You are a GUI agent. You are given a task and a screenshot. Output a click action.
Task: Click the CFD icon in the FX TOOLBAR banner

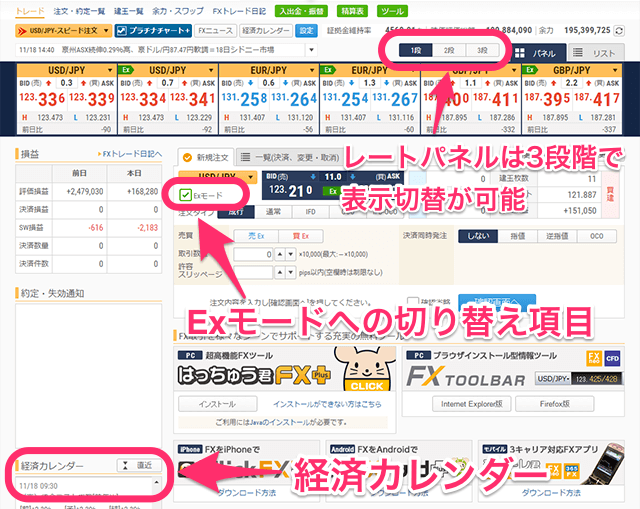[612, 358]
